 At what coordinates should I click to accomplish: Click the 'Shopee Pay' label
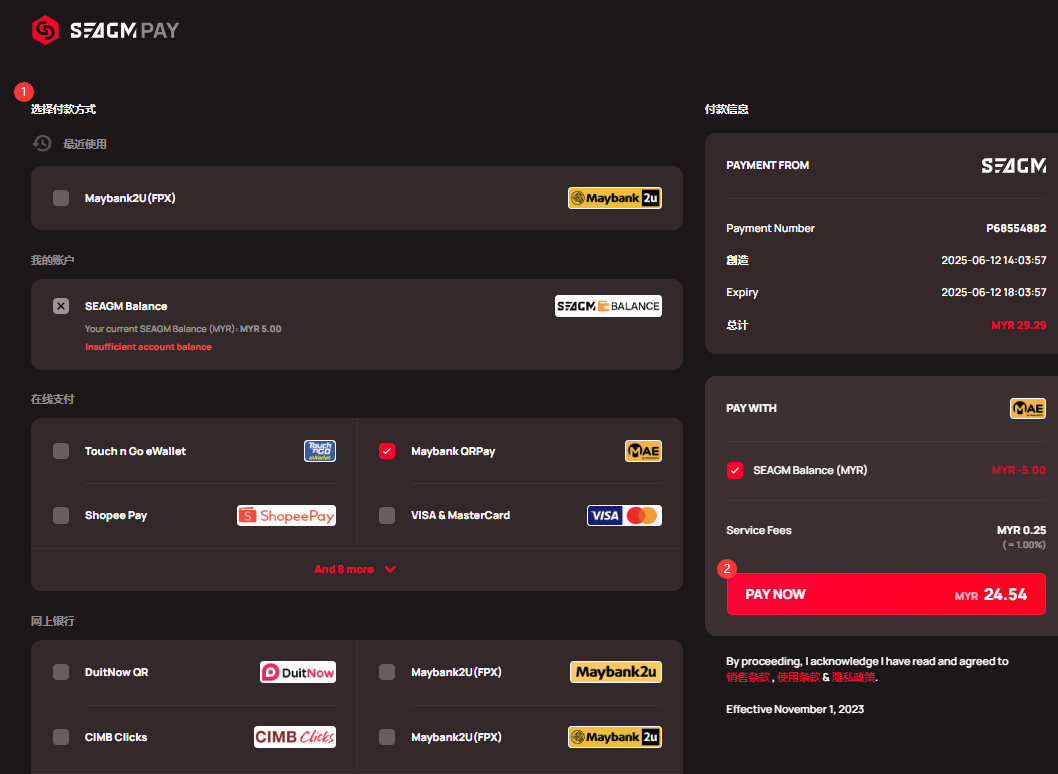pos(116,516)
